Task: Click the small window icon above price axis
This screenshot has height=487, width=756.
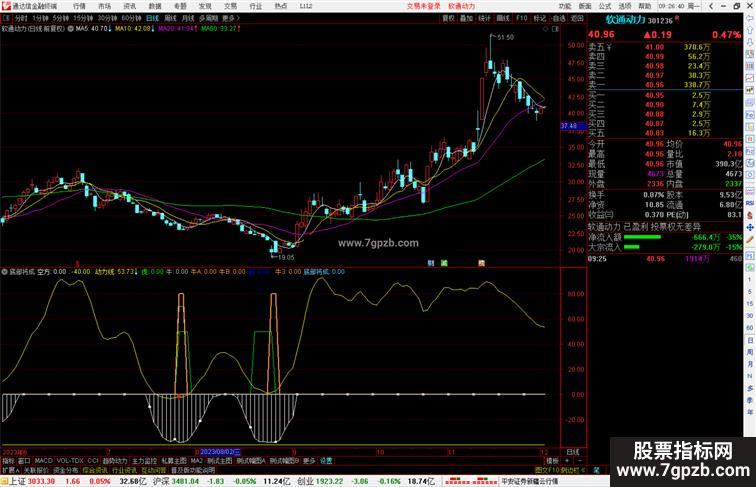Action: 555,29
